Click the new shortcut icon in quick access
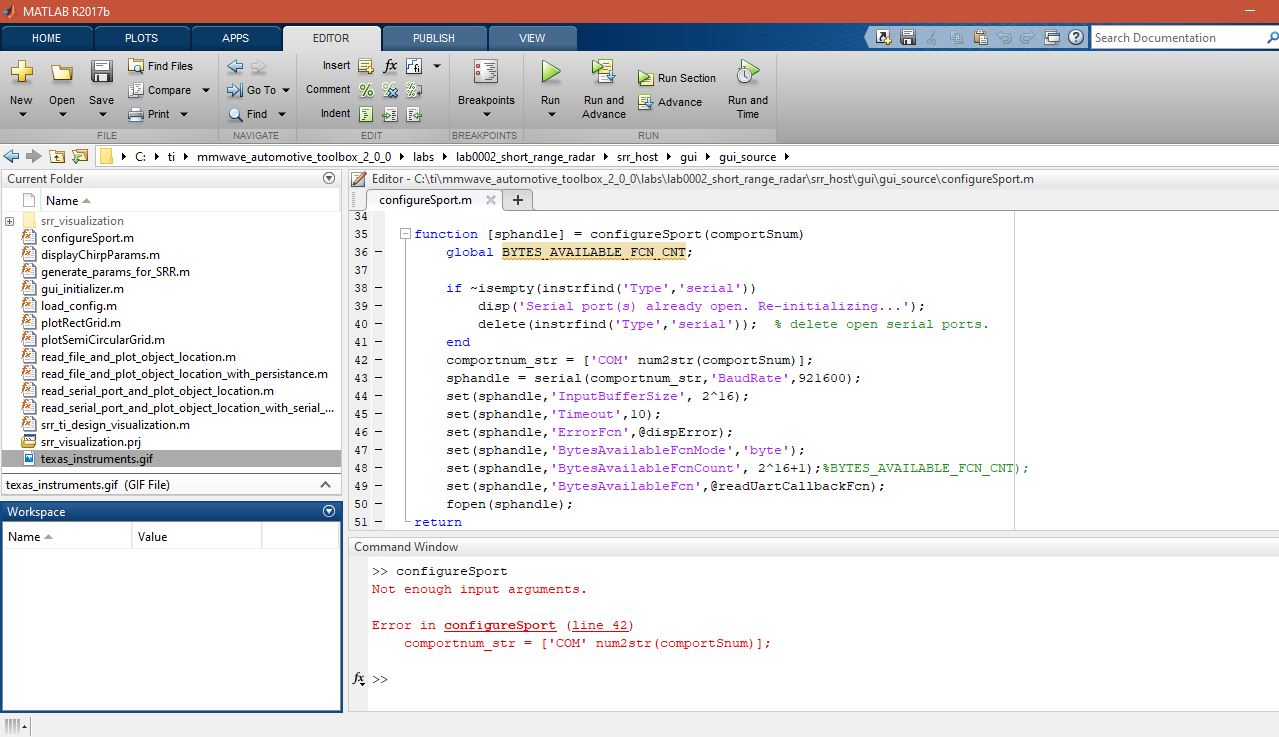 point(883,38)
